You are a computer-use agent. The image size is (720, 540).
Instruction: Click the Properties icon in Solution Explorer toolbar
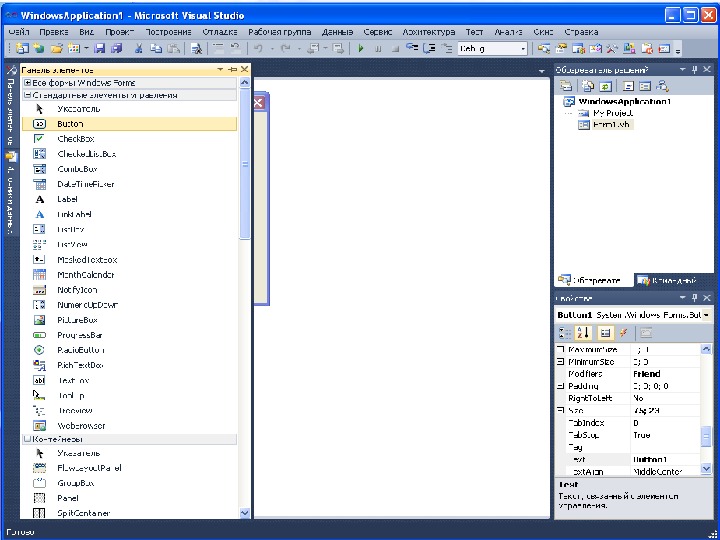(566, 86)
